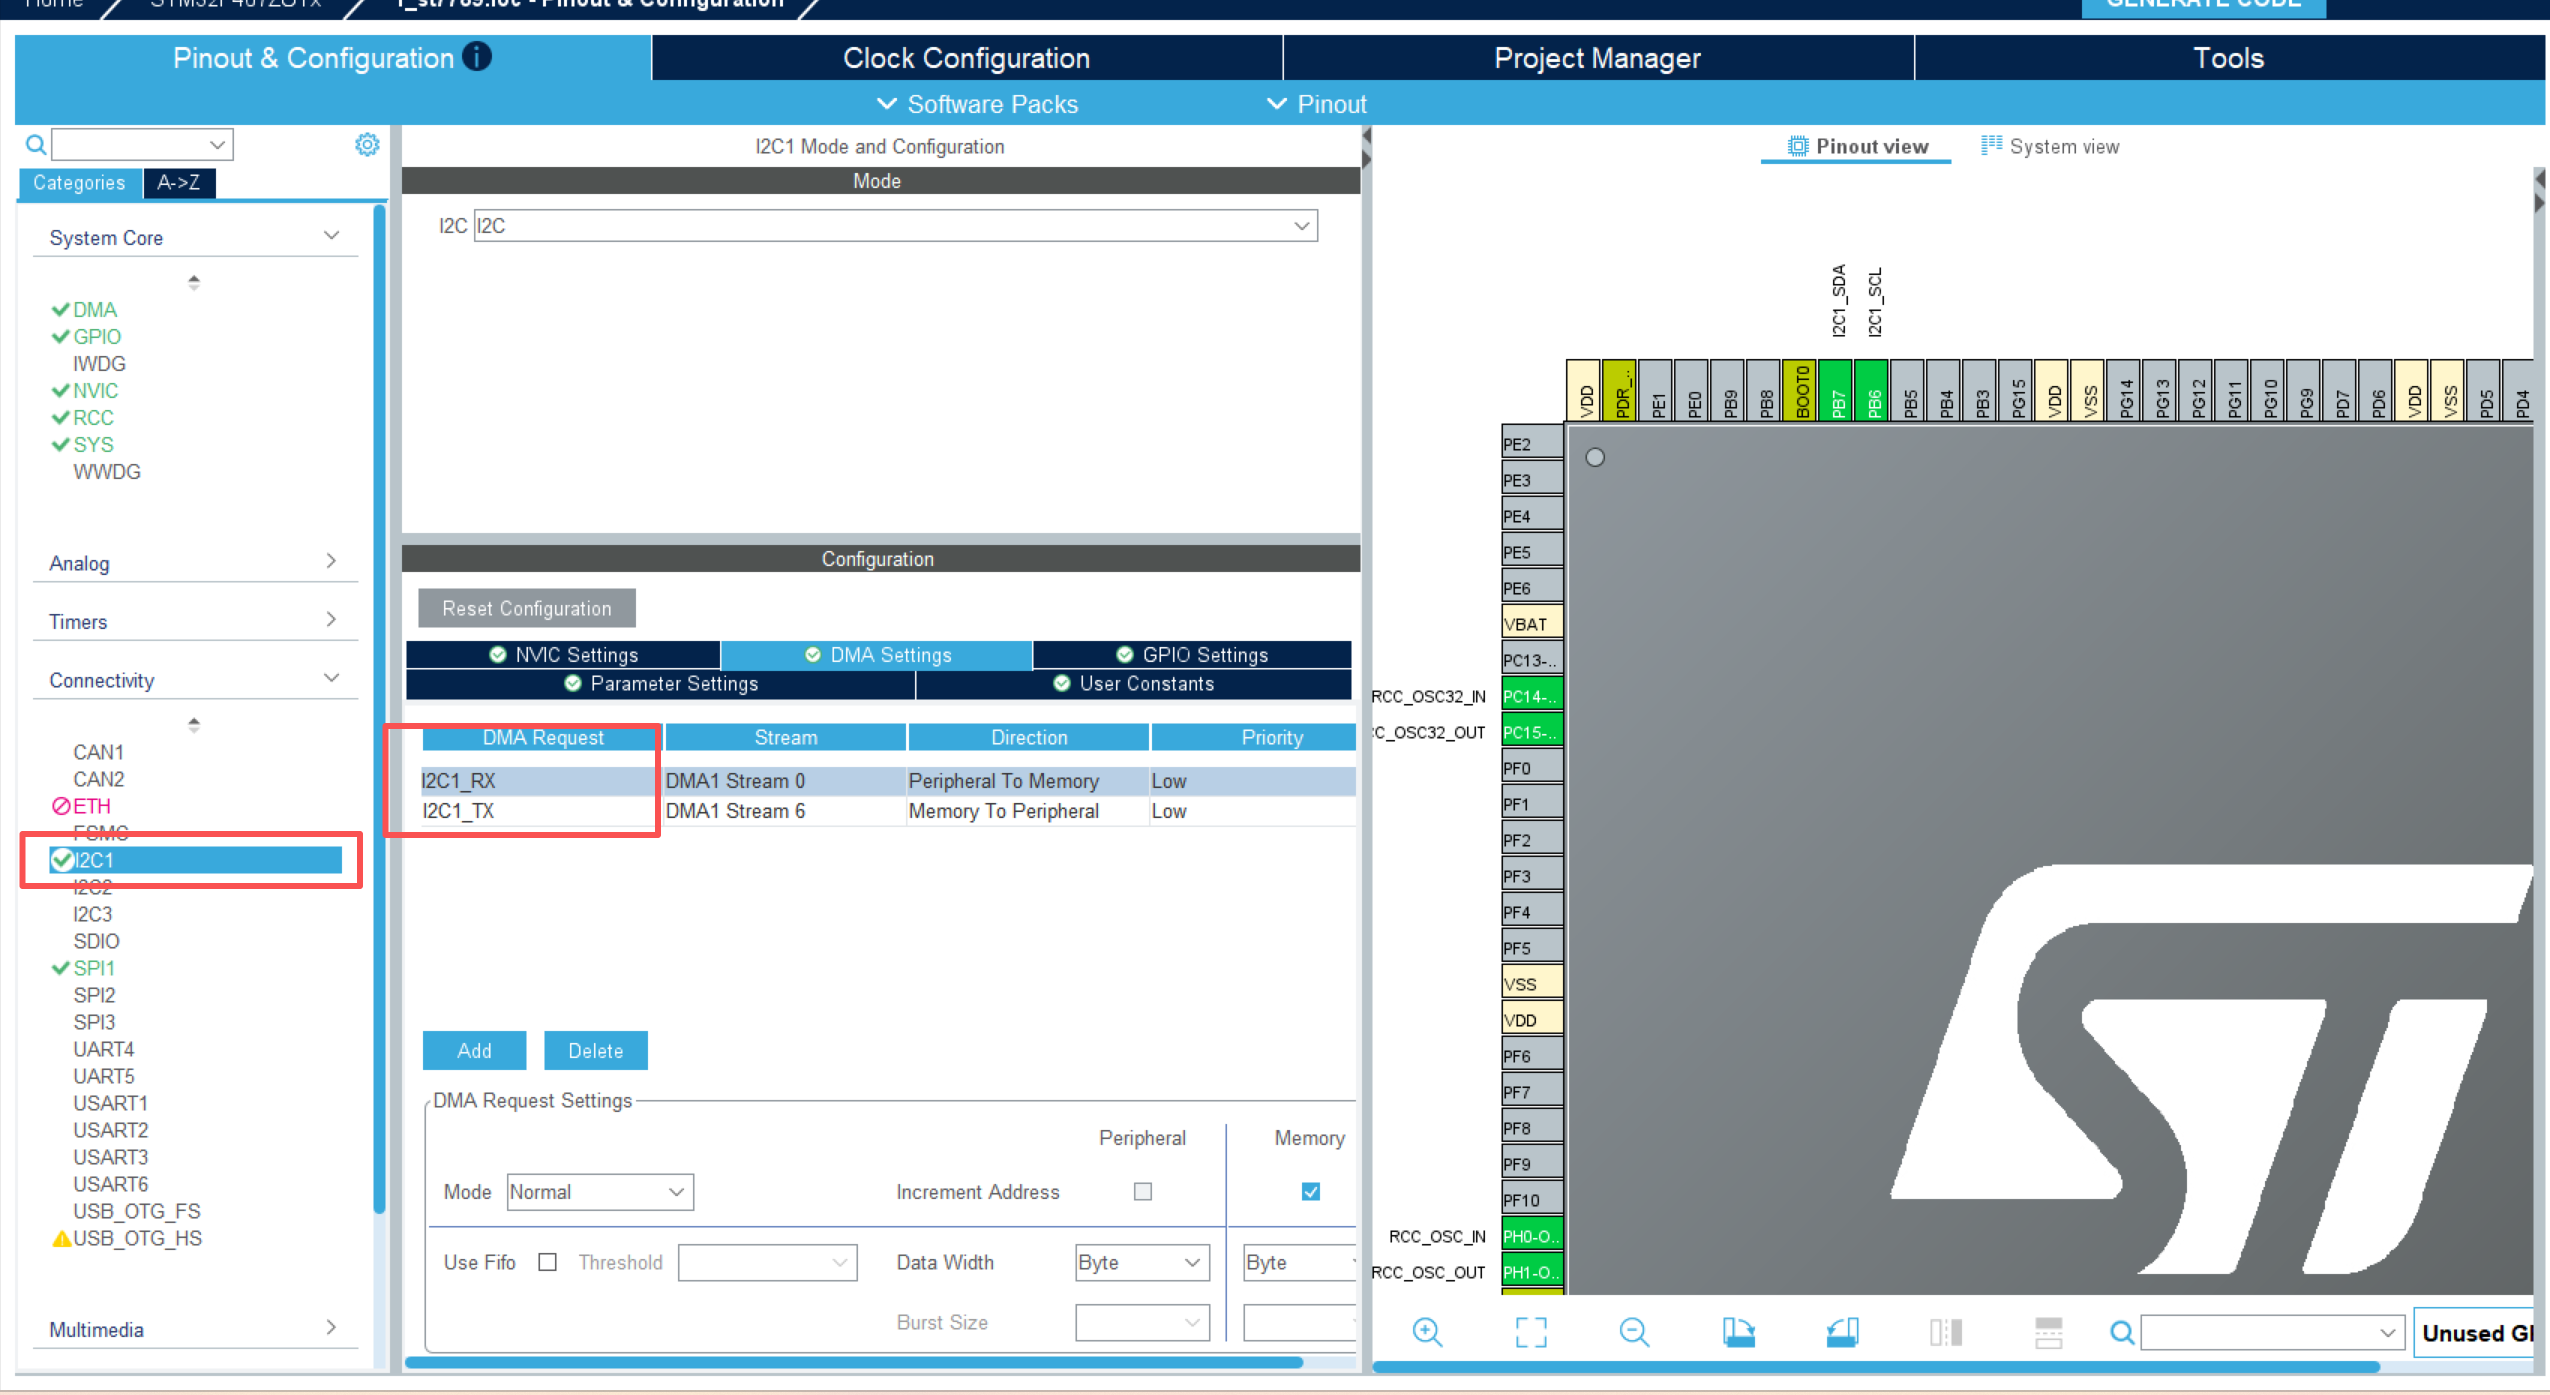
Task: Select RCC in System Core list
Action: click(92, 417)
